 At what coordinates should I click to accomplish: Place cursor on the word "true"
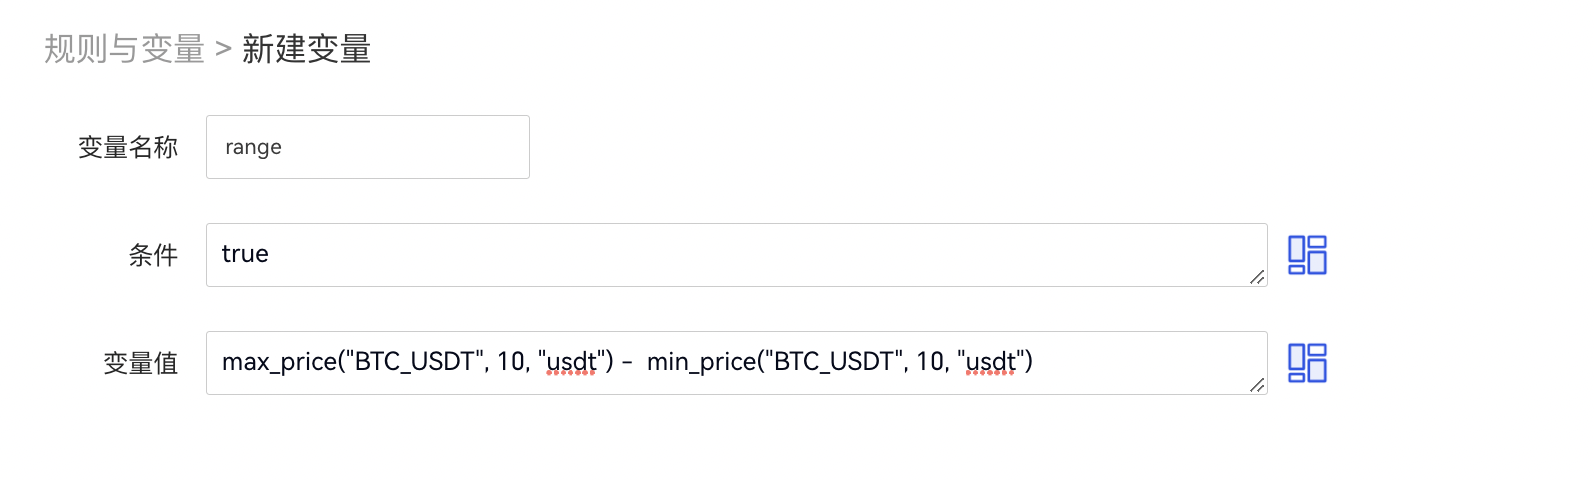(245, 254)
